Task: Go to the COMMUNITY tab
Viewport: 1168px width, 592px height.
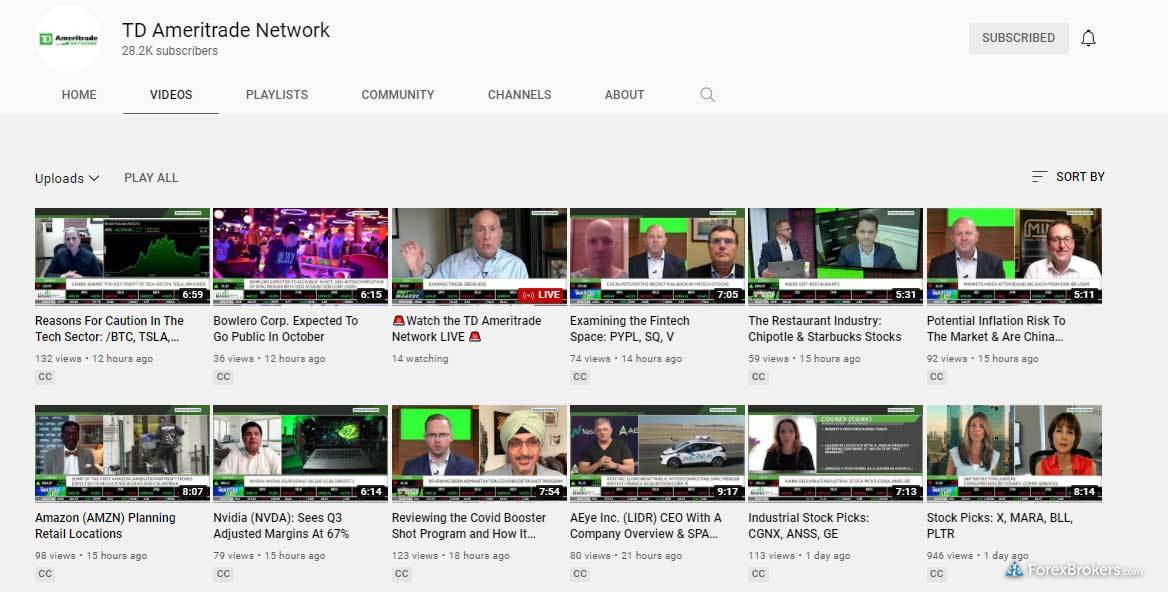Action: [398, 95]
